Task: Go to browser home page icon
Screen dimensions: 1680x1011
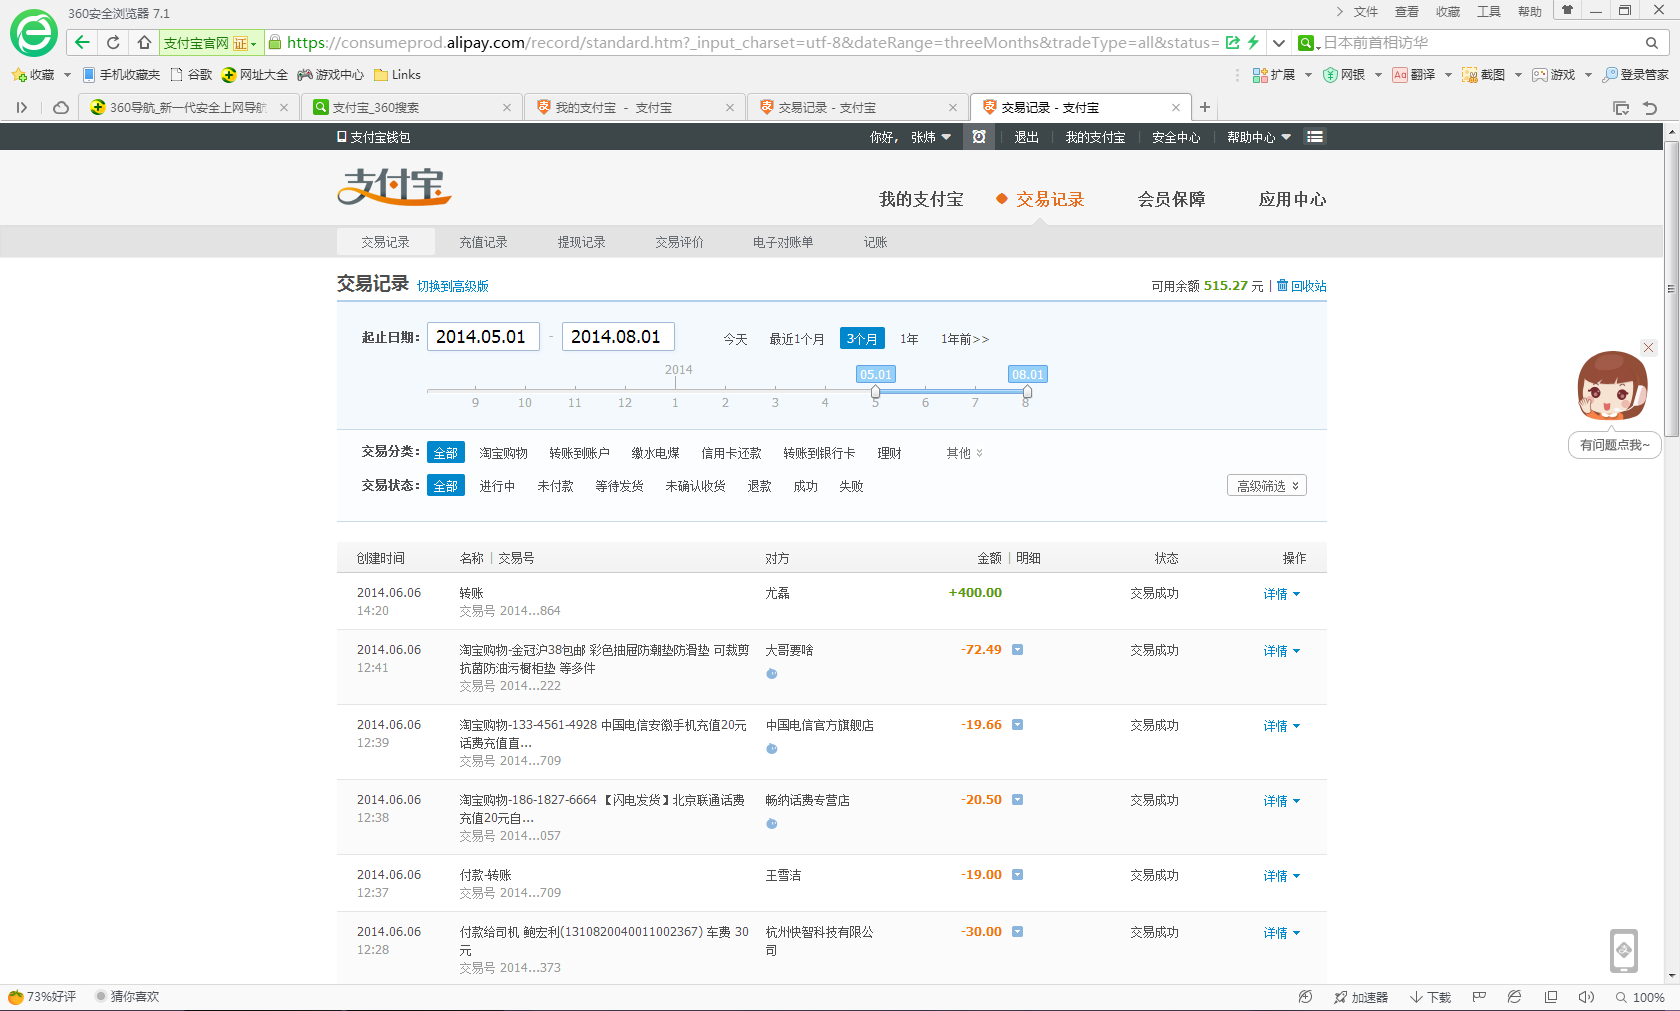Action: [144, 42]
